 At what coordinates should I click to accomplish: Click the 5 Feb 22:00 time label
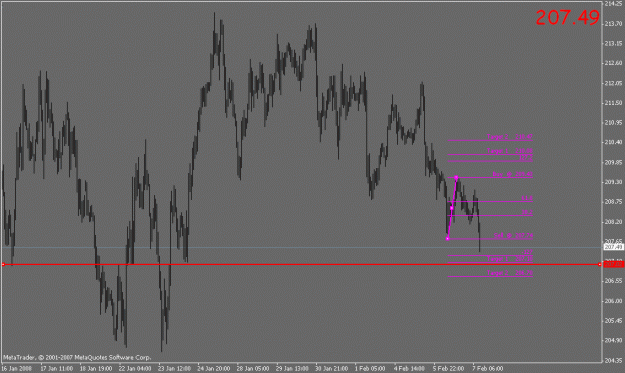[448, 369]
